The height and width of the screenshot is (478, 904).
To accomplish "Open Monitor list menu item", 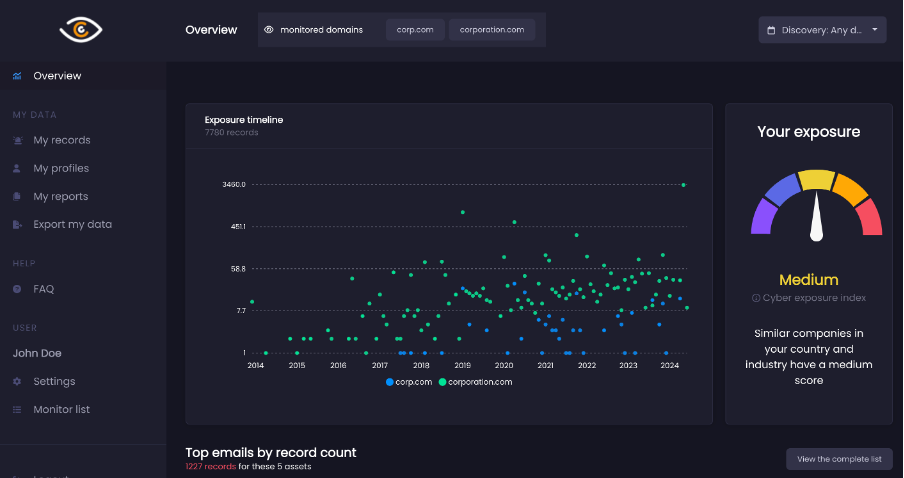I will point(61,409).
